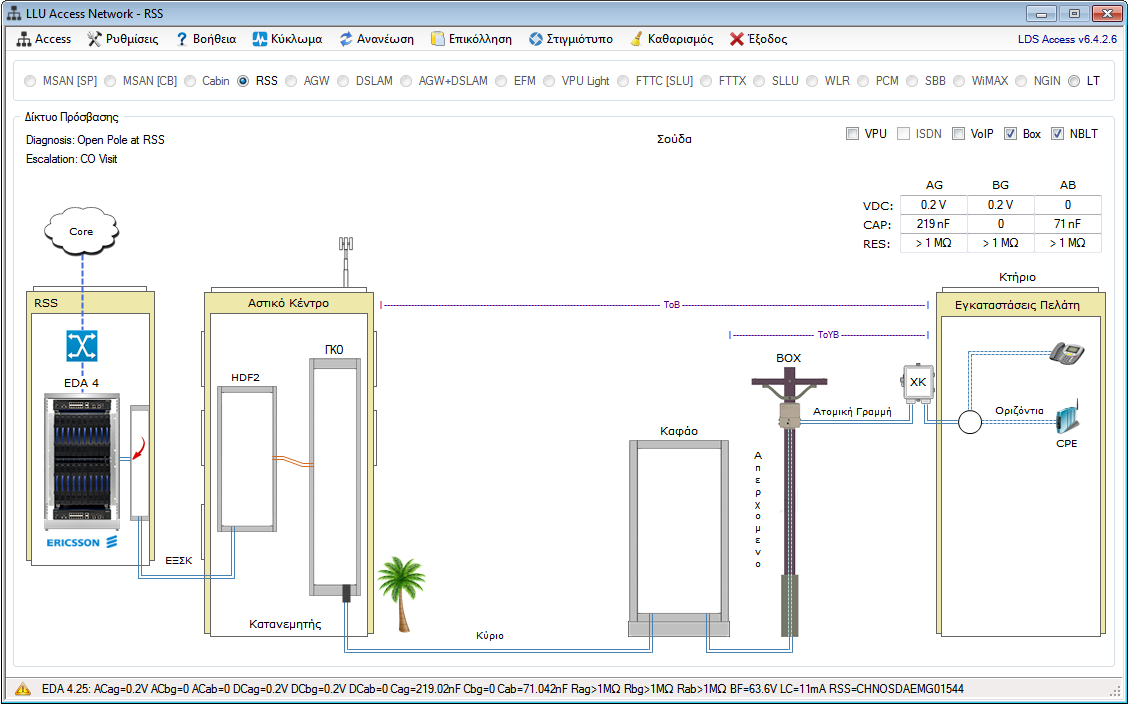Select the RSS switch icon above EDA 4
The height and width of the screenshot is (705, 1130).
click(81, 346)
